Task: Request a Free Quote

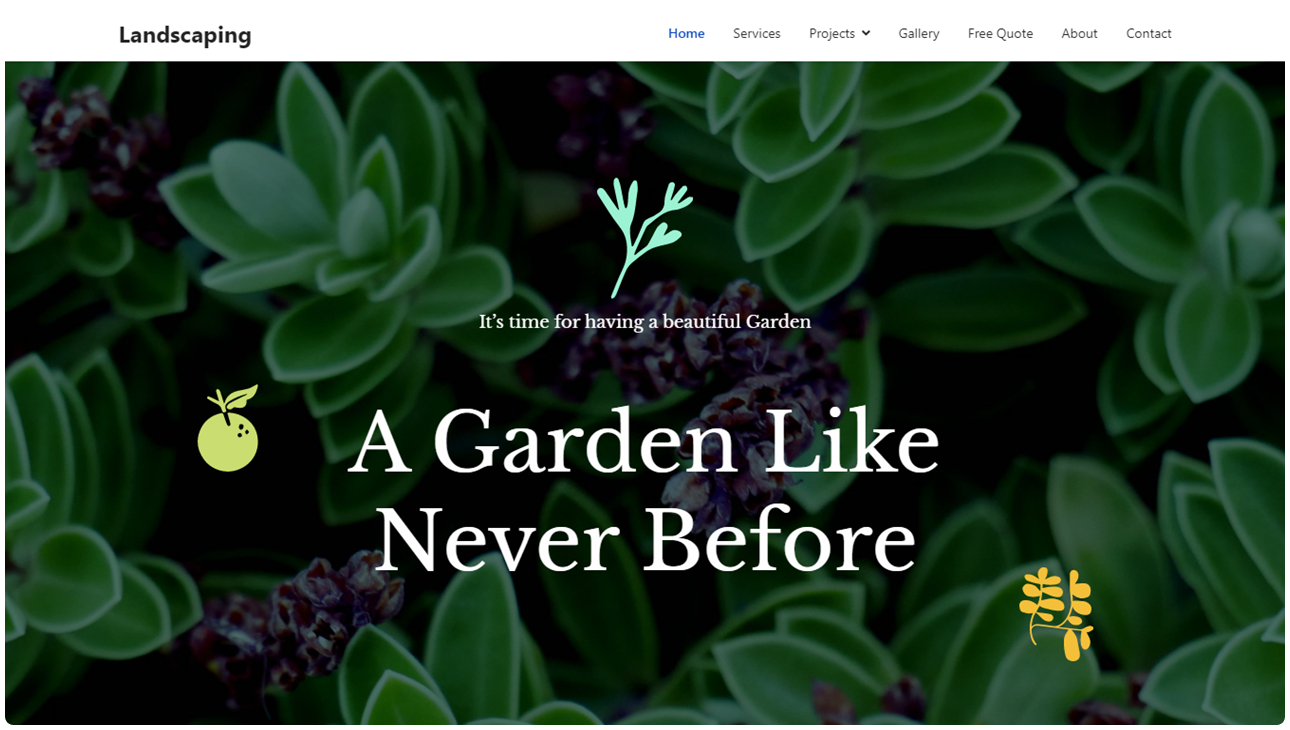Action: coord(1000,33)
